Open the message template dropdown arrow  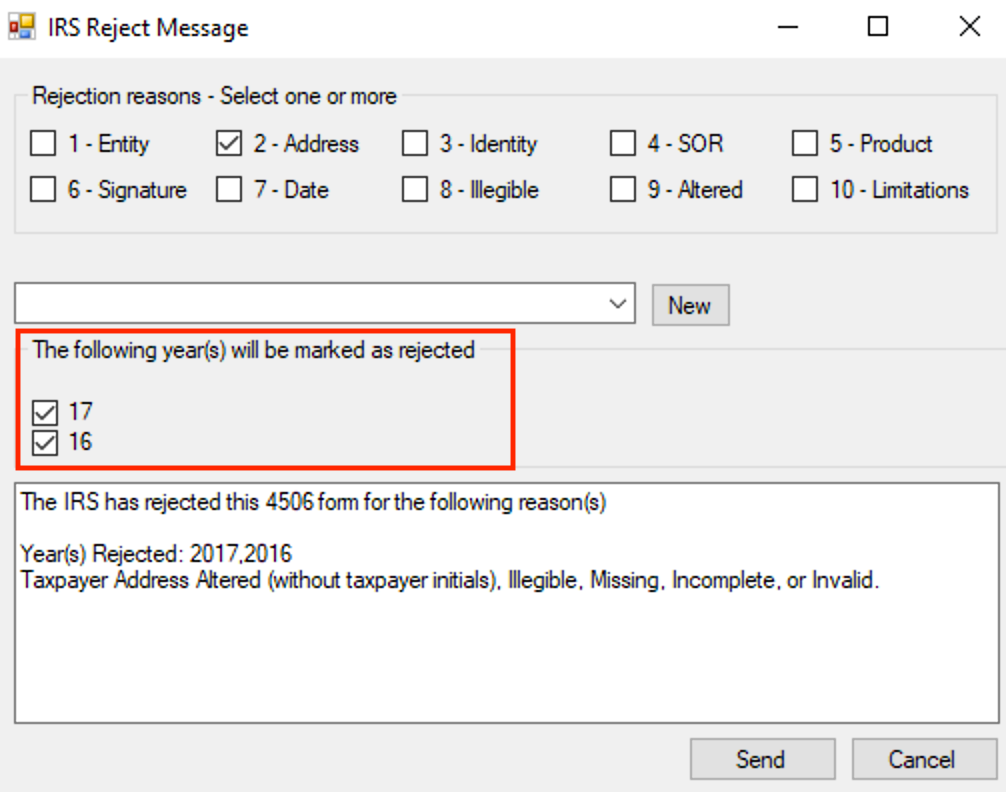617,304
